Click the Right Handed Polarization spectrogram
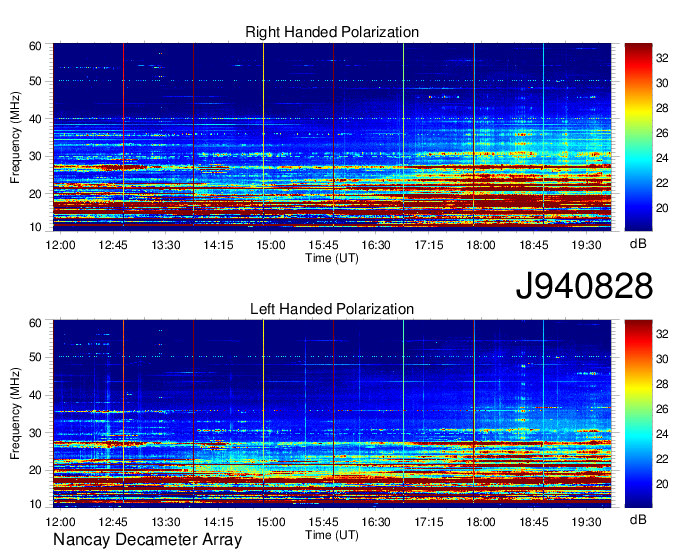 (x=332, y=135)
